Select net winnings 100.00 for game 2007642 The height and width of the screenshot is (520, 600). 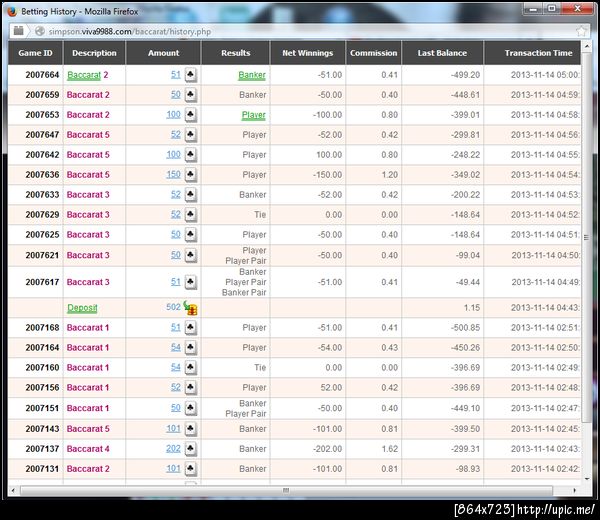point(329,155)
